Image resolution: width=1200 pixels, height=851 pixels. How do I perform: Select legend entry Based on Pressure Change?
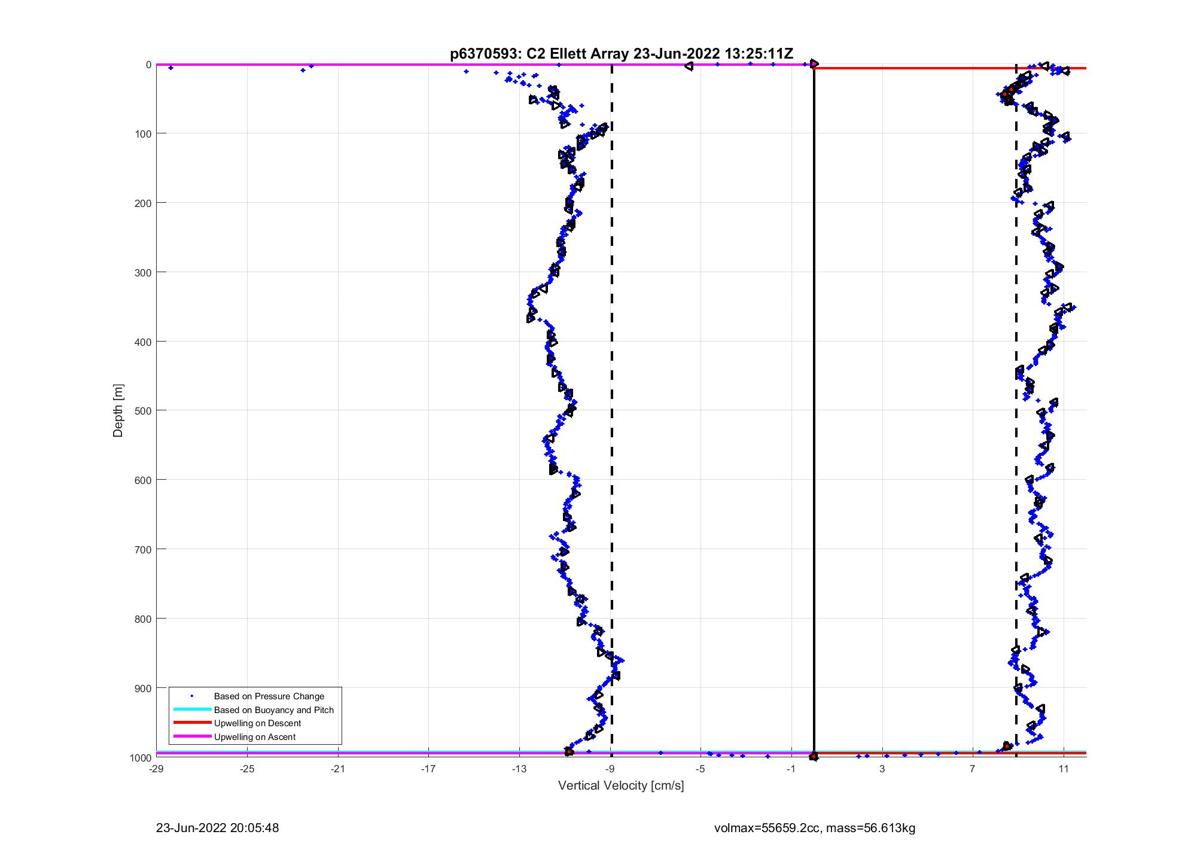point(269,696)
